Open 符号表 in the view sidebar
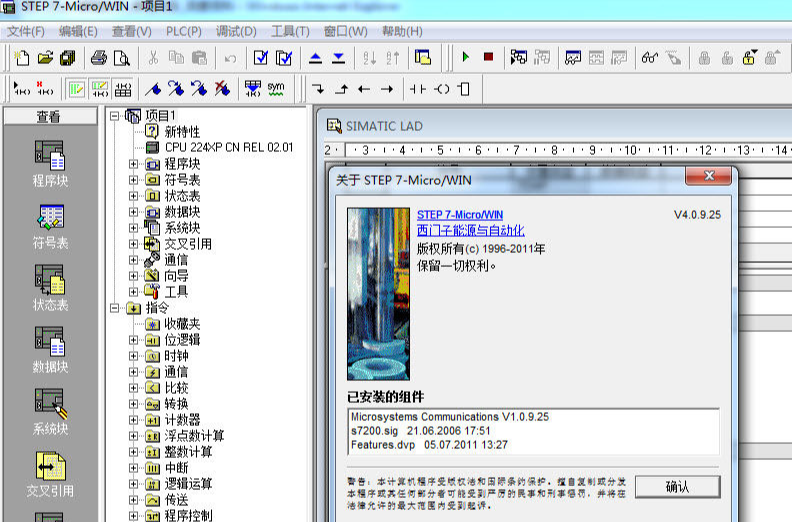The width and height of the screenshot is (792, 522). [x=49, y=226]
